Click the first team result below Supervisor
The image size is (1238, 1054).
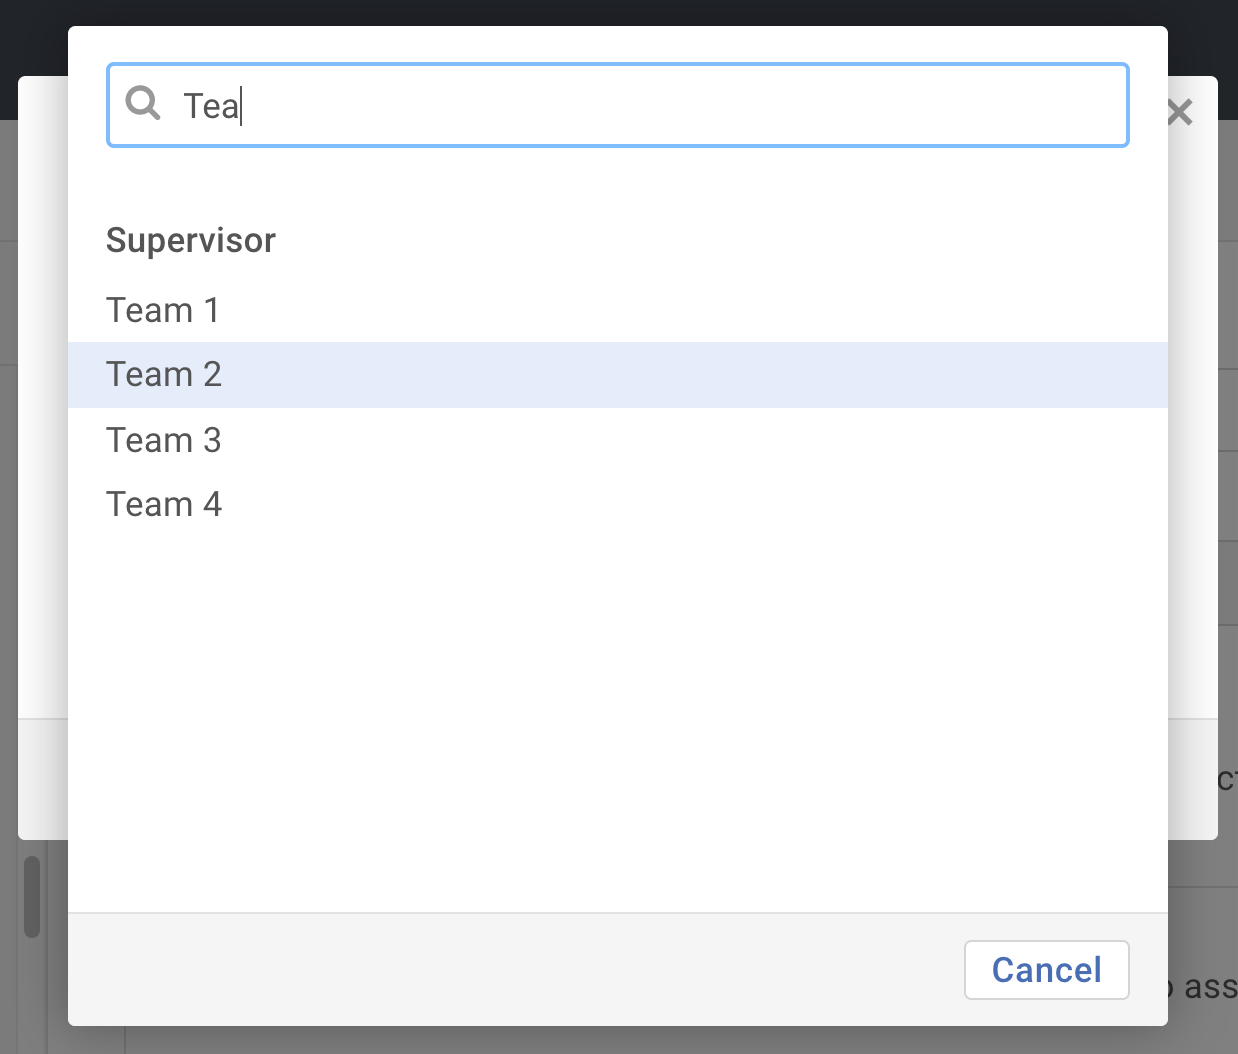coord(163,310)
